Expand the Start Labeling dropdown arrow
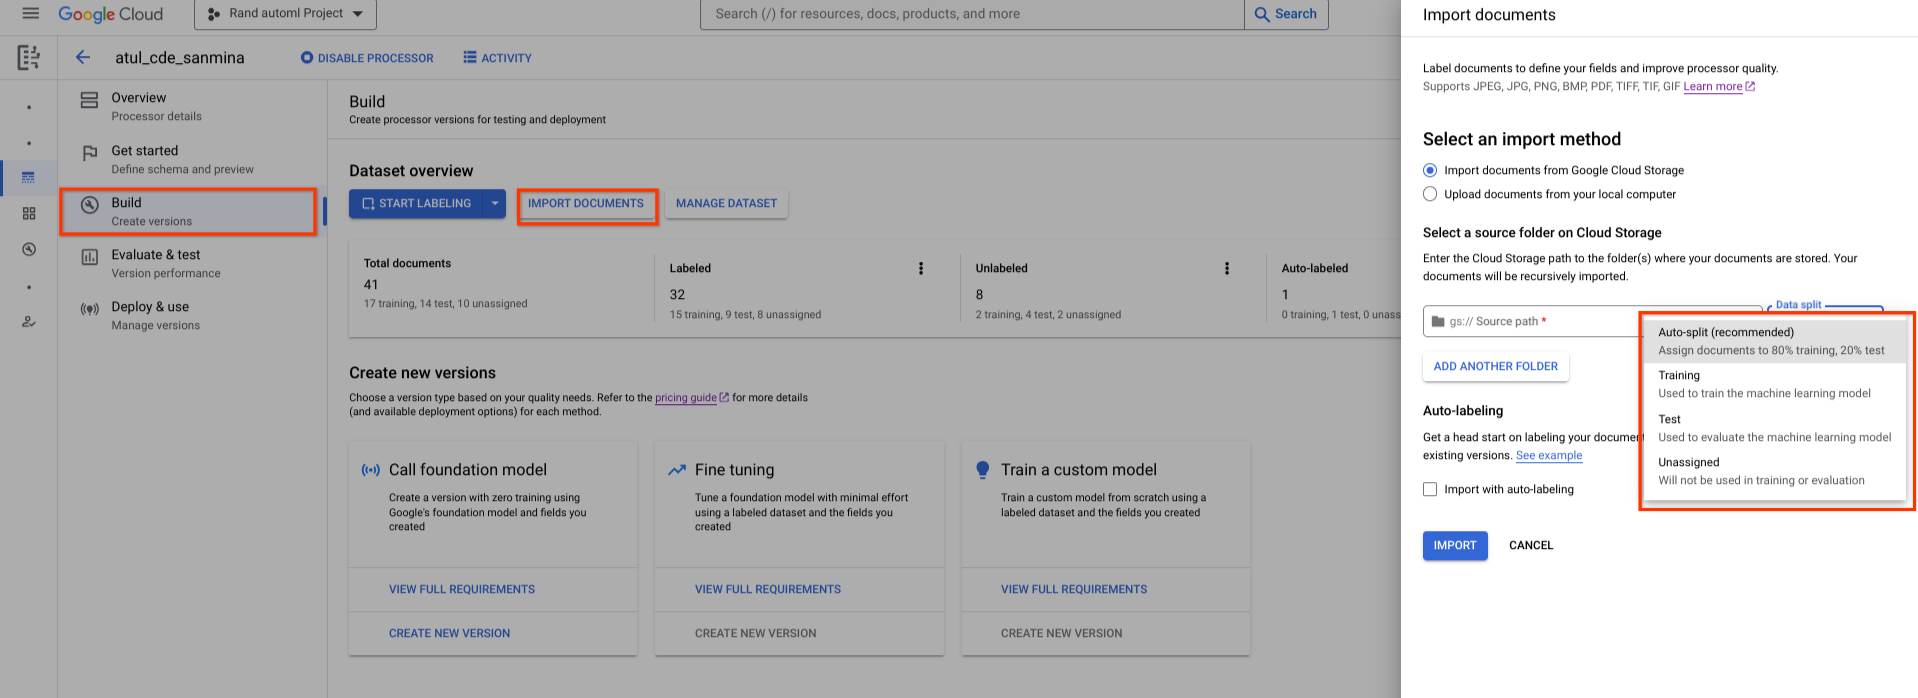Viewport: 1918px width, 698px height. [494, 203]
